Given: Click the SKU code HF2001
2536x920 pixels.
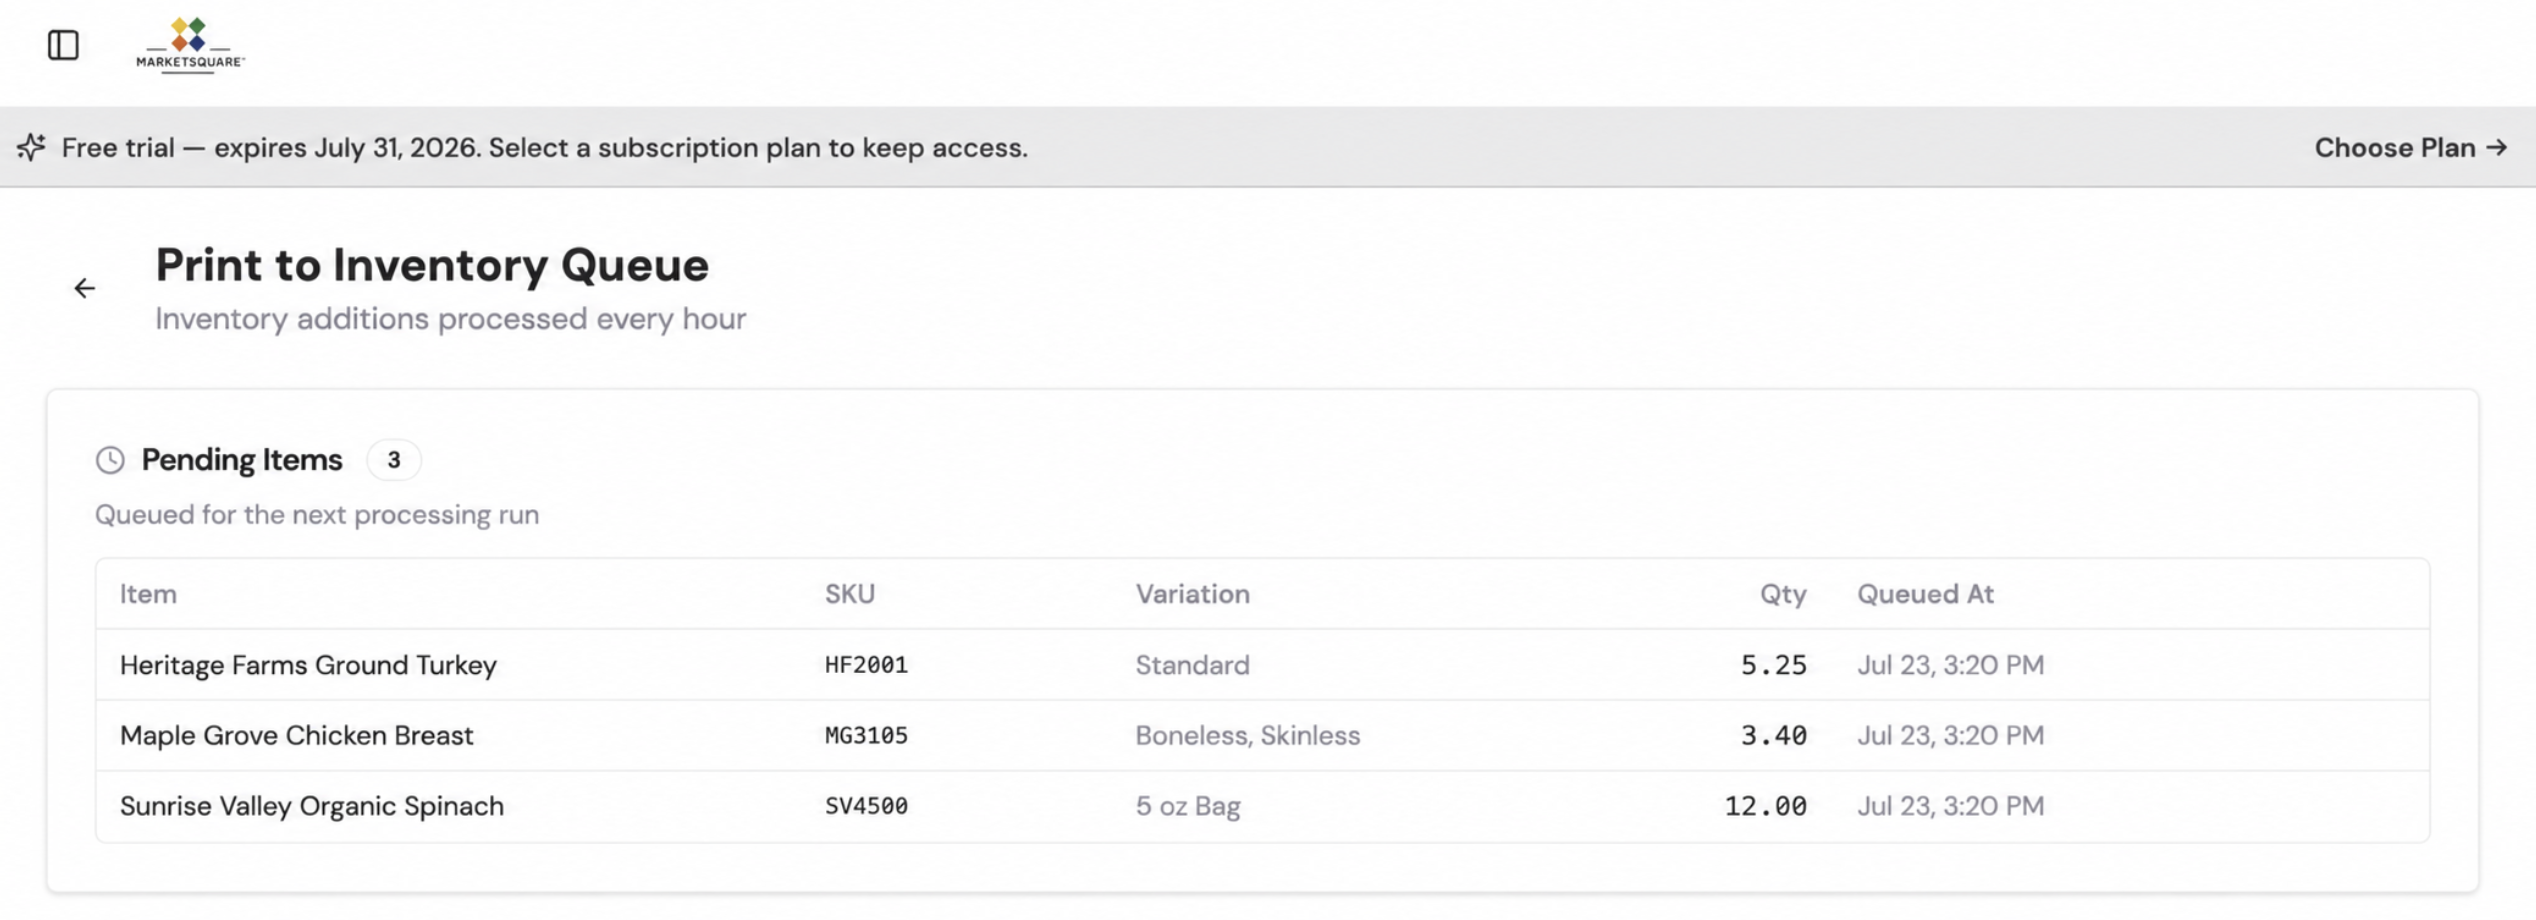Looking at the screenshot, I should click(866, 665).
